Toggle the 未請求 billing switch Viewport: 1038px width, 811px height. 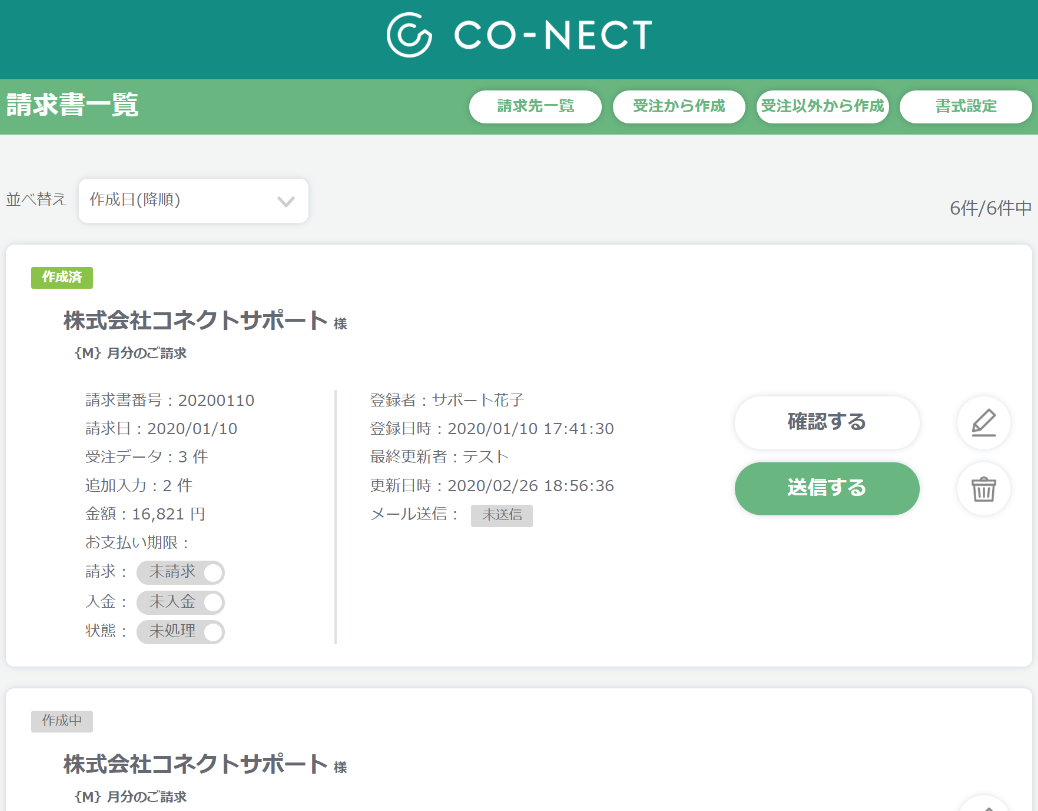coord(181,573)
